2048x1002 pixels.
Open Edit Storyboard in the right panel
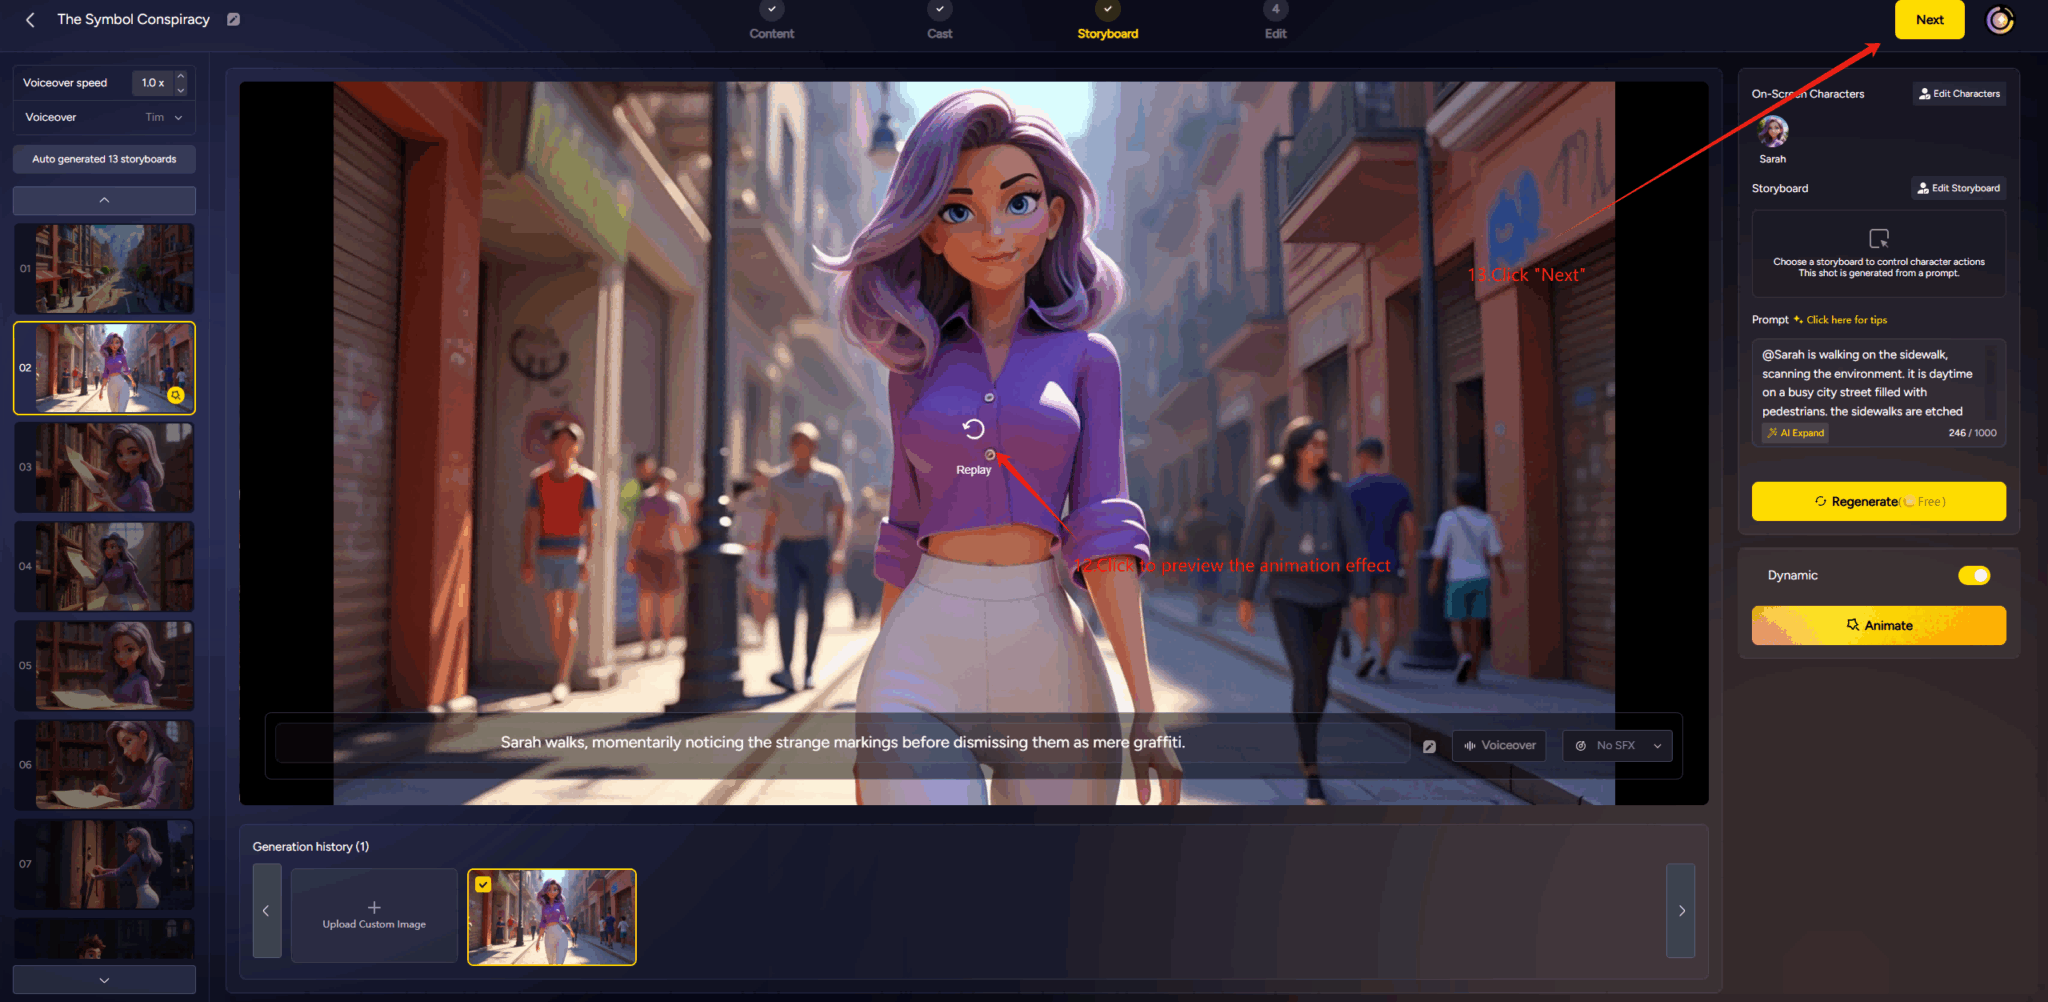coord(1957,188)
